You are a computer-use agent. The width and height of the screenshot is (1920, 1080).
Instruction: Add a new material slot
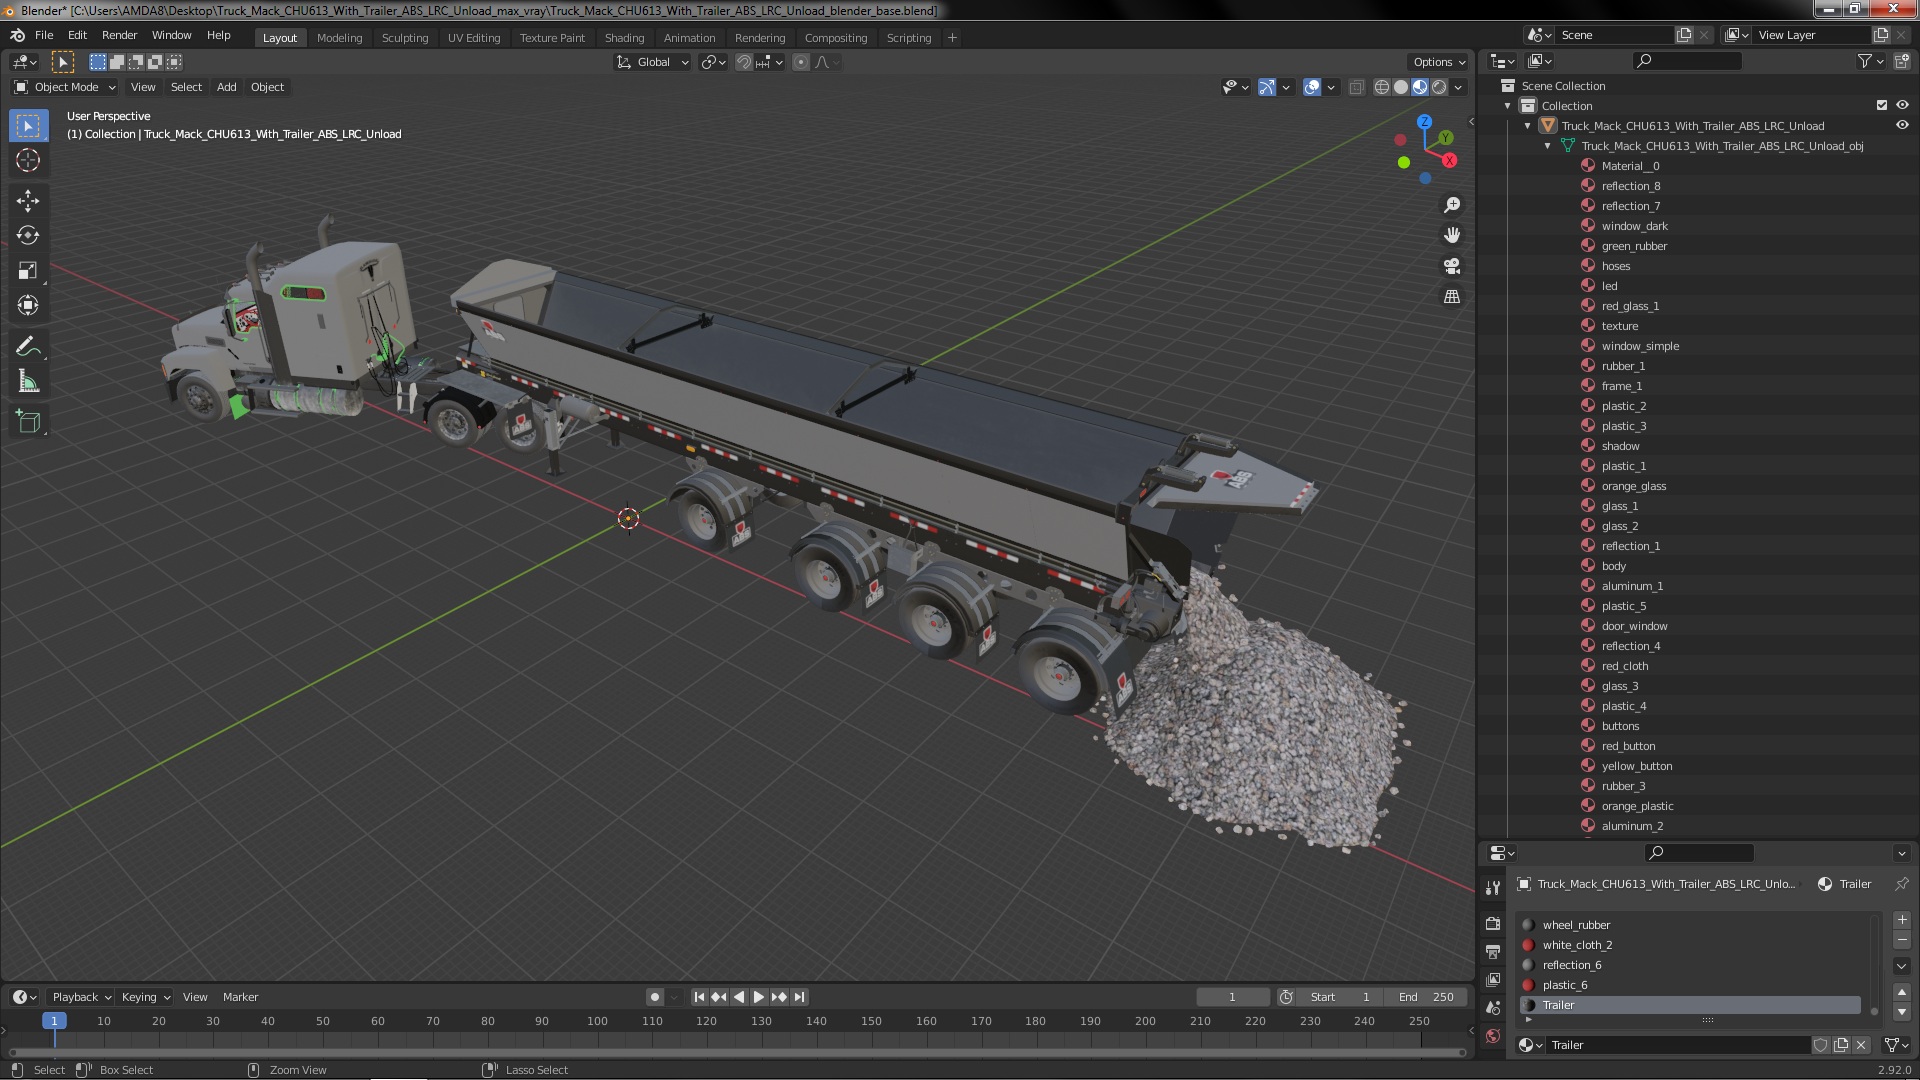[1902, 920]
